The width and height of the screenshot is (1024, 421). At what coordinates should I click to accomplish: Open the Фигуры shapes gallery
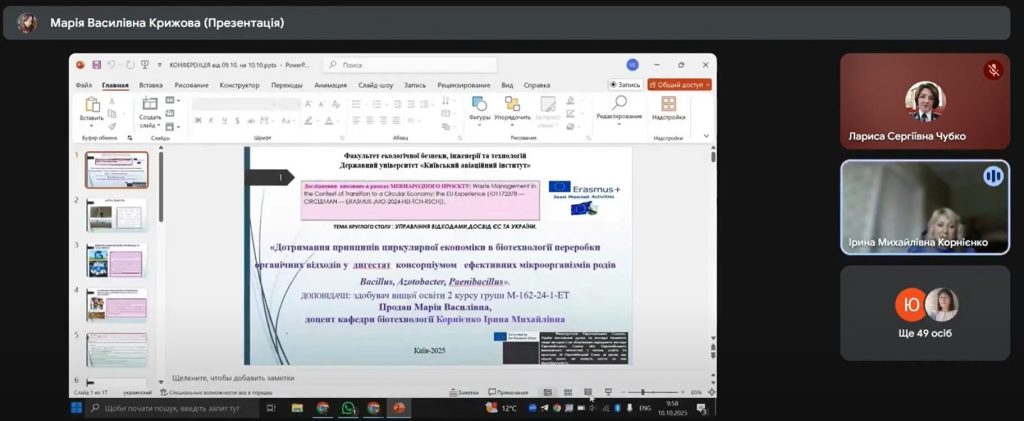click(x=479, y=109)
